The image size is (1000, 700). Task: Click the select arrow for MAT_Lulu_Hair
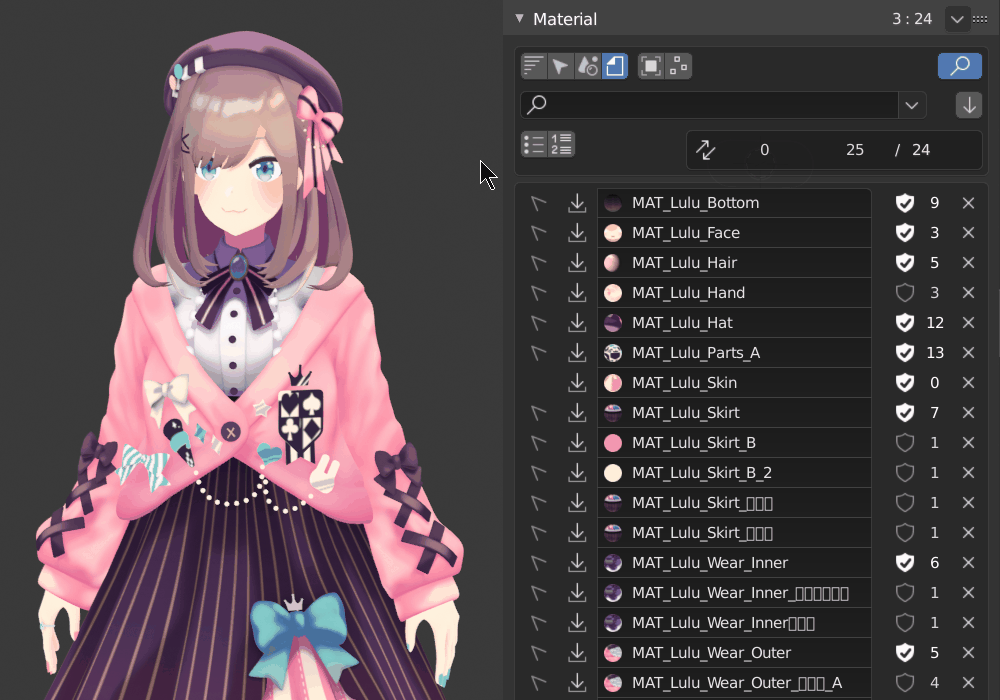539,263
